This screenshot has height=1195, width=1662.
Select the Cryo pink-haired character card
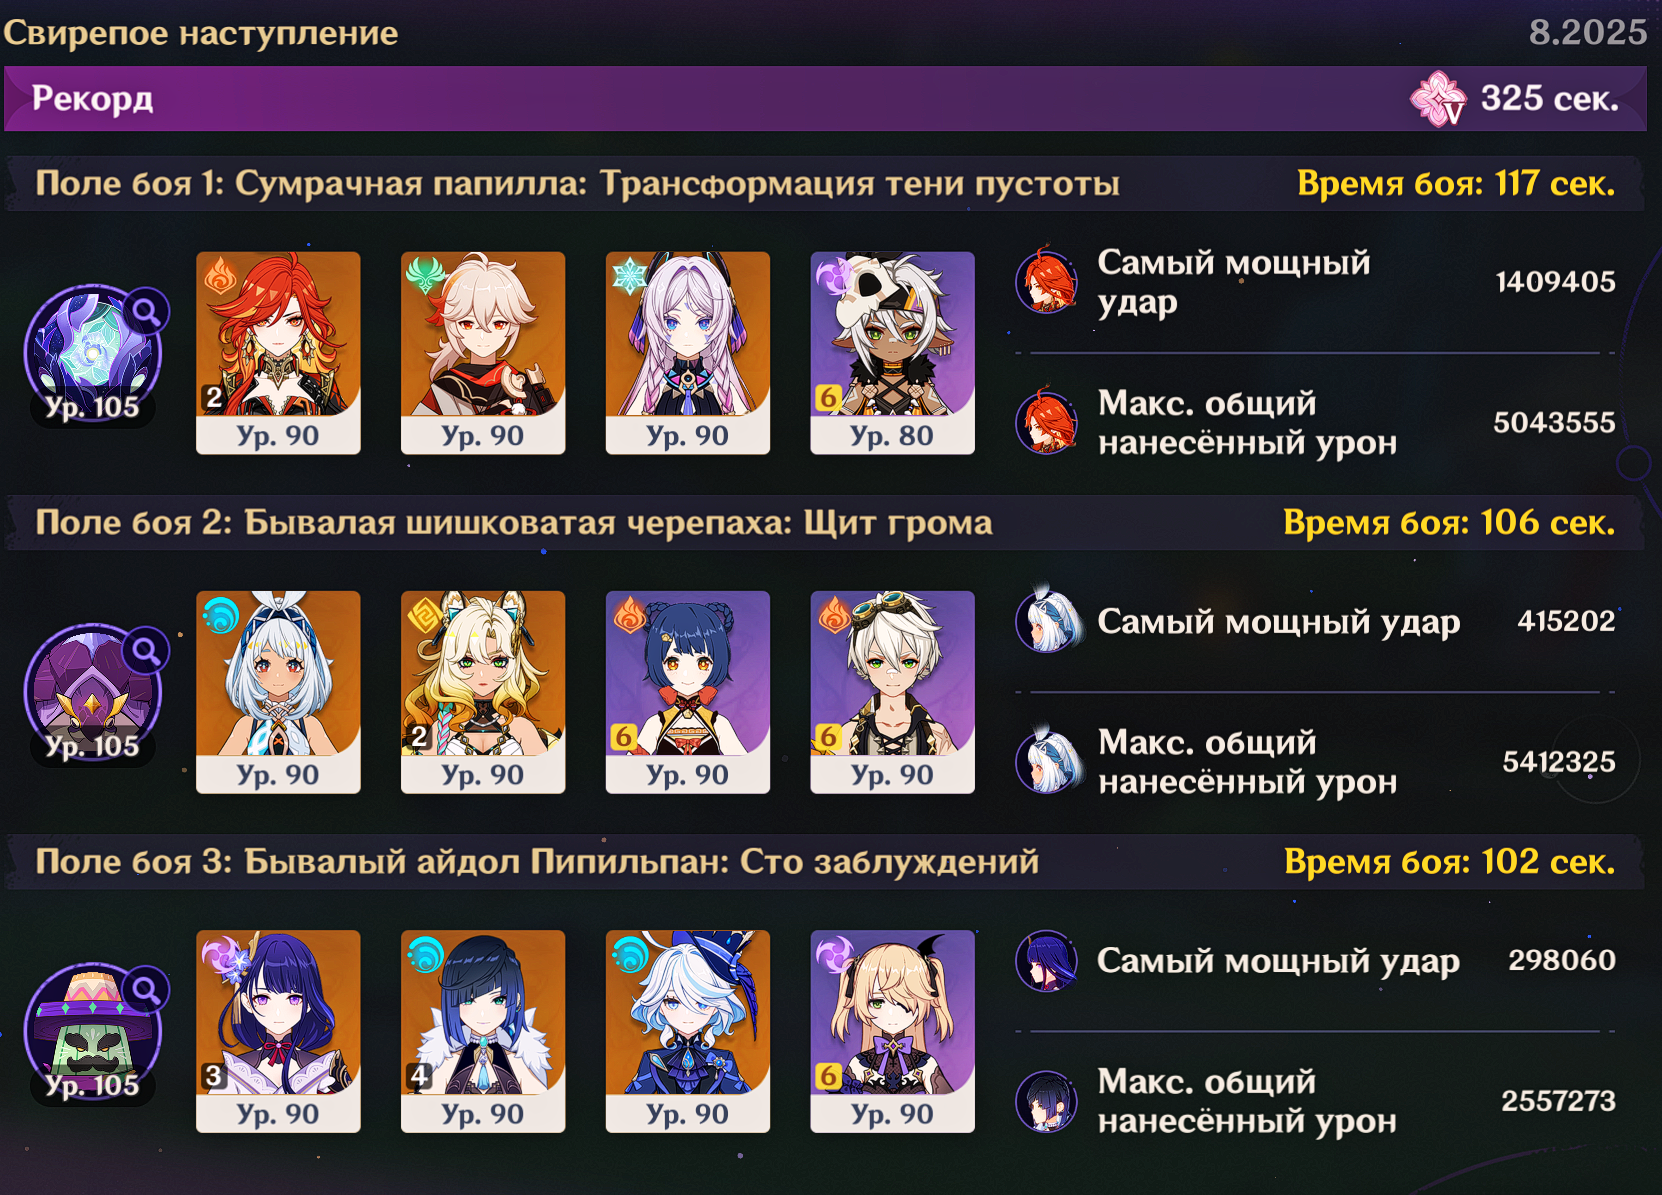pos(688,353)
